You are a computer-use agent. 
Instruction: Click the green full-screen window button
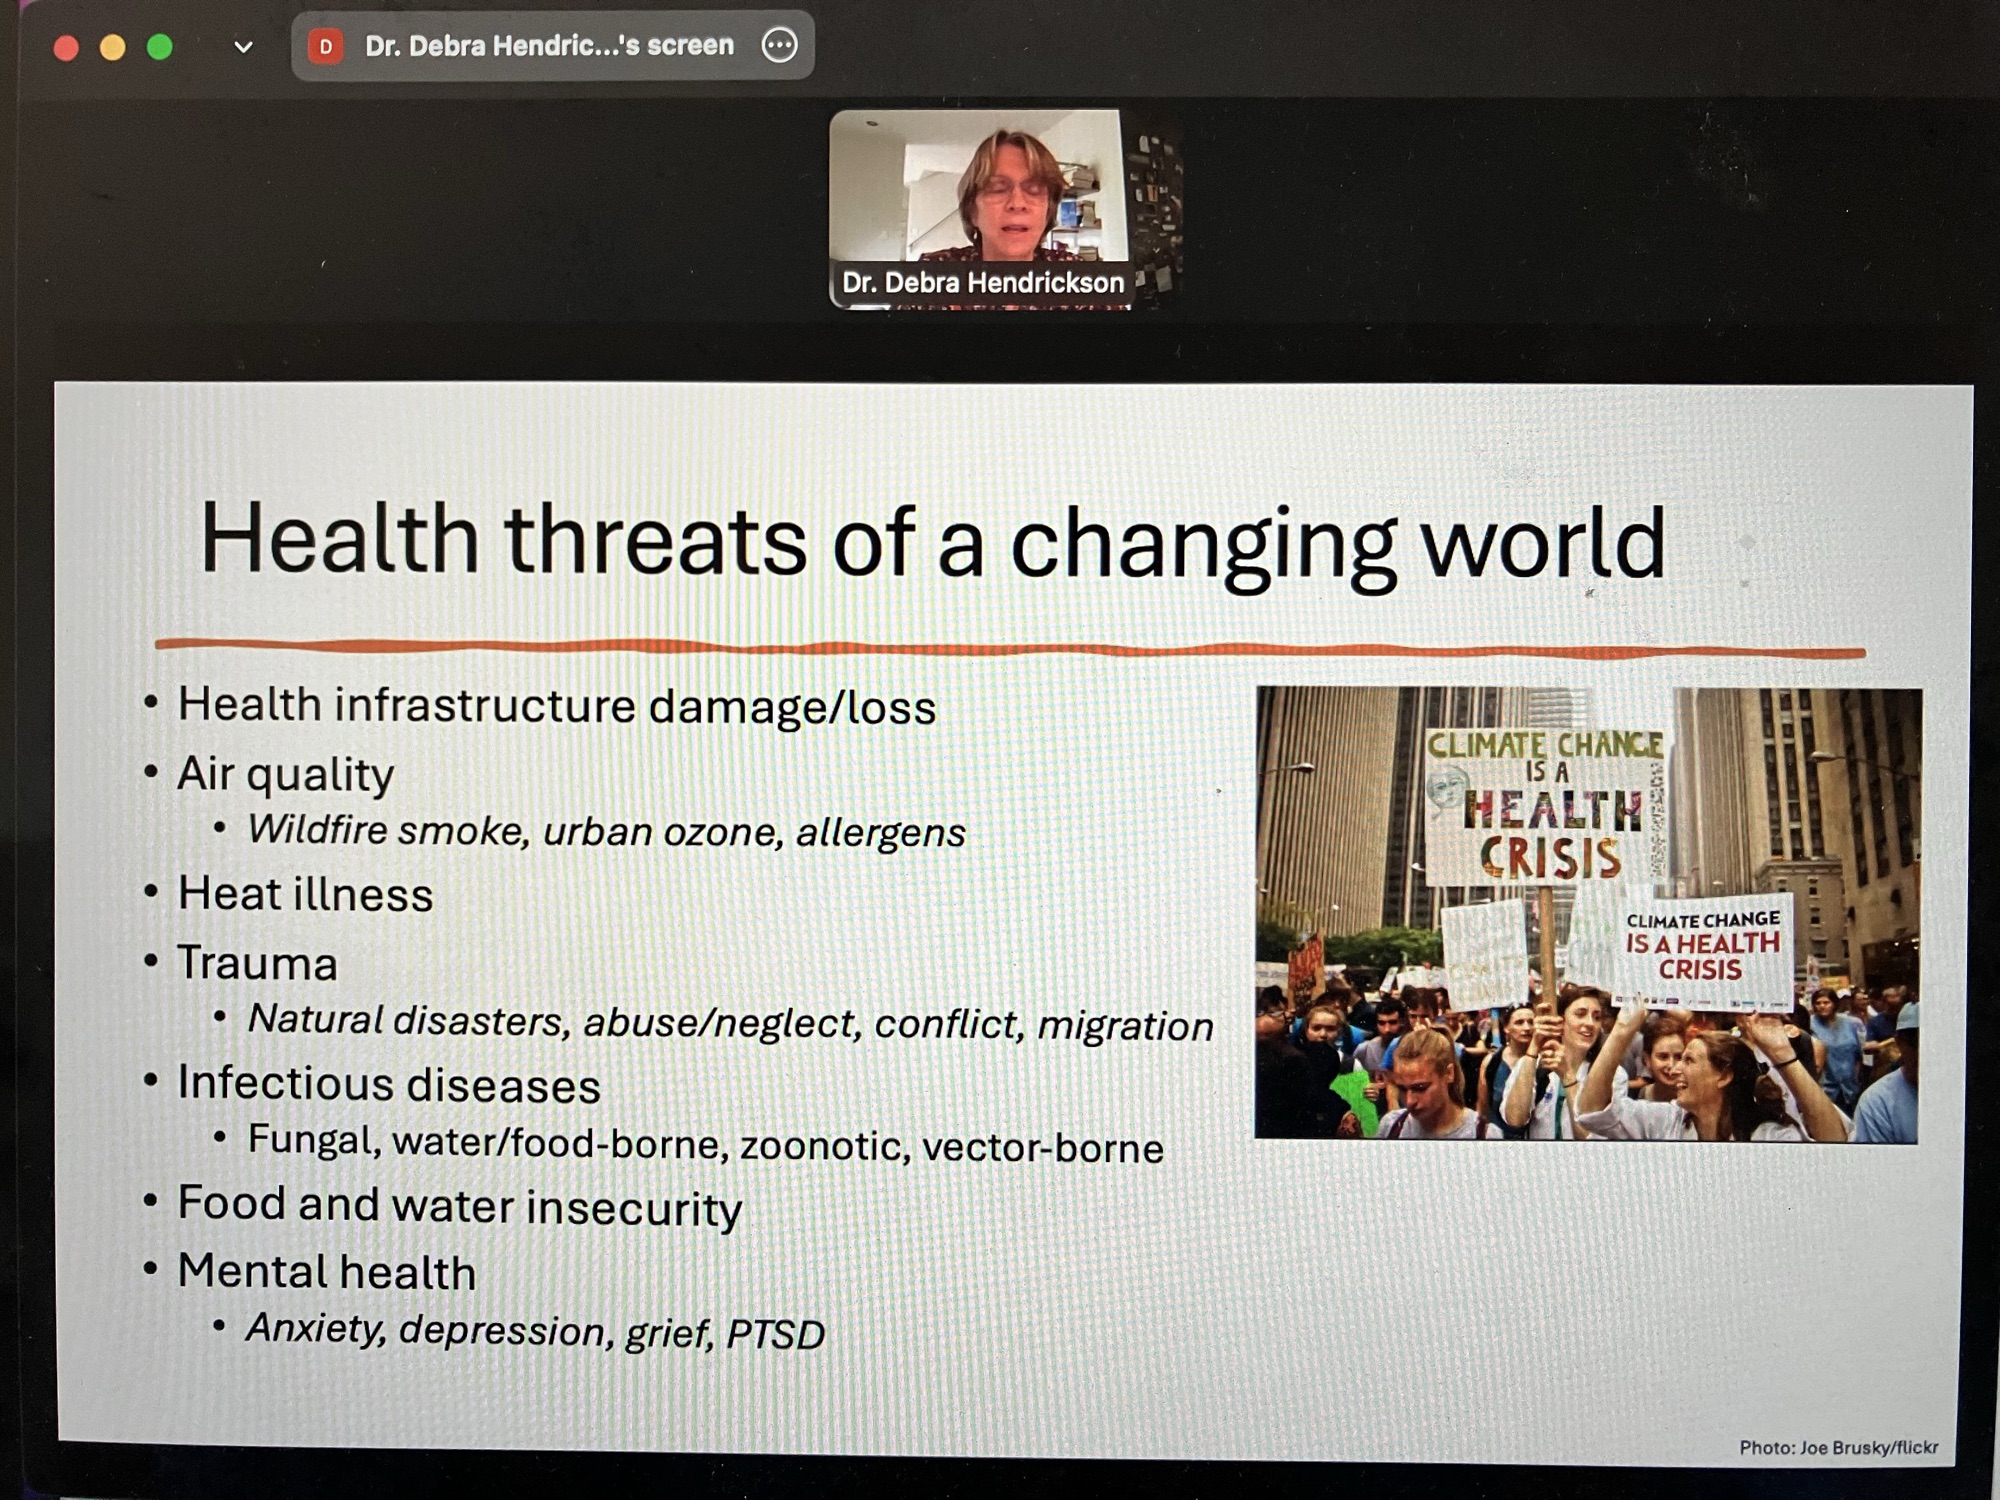(160, 47)
